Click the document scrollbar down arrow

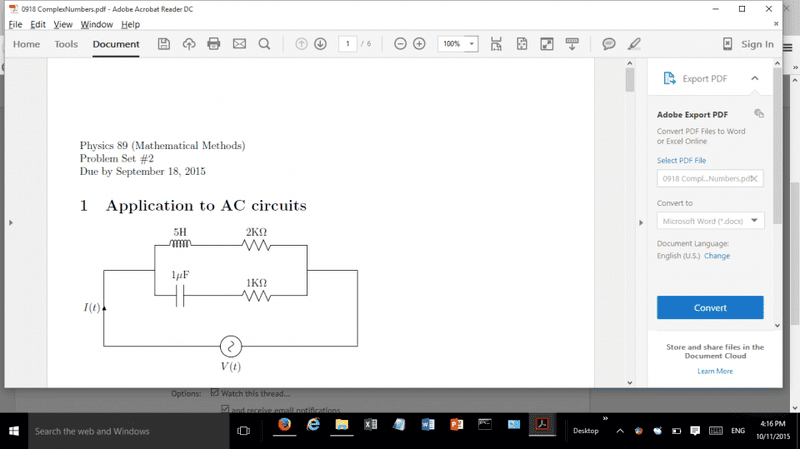[x=630, y=382]
